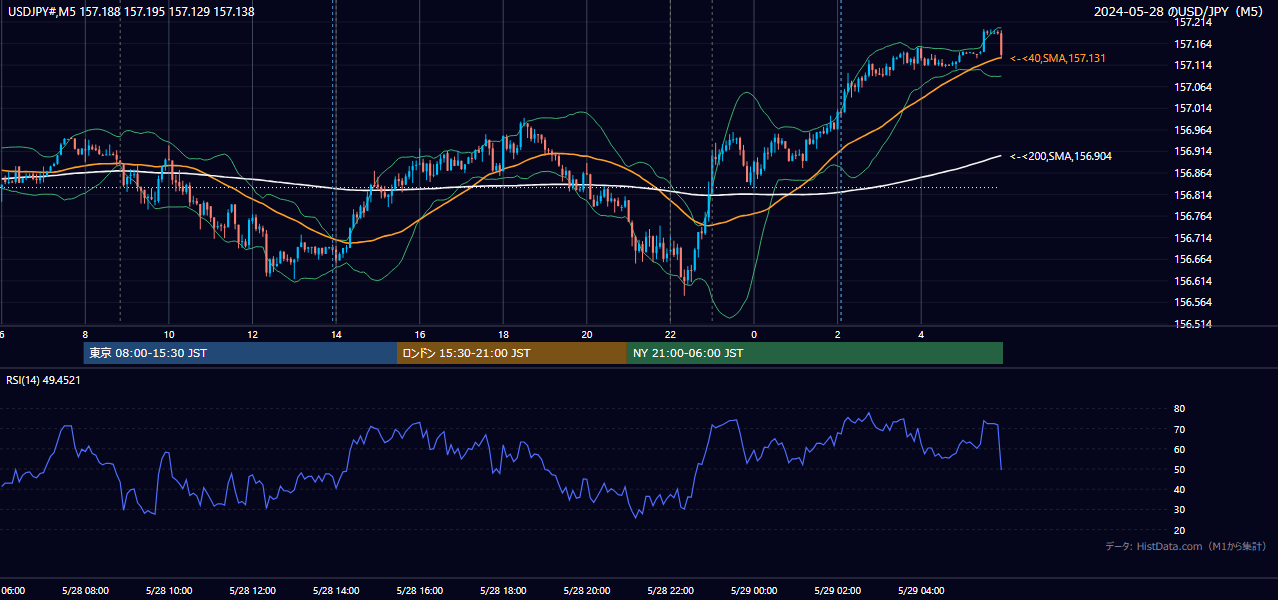Click the 156.864 price axis label
The image size is (1278, 600).
click(1193, 173)
